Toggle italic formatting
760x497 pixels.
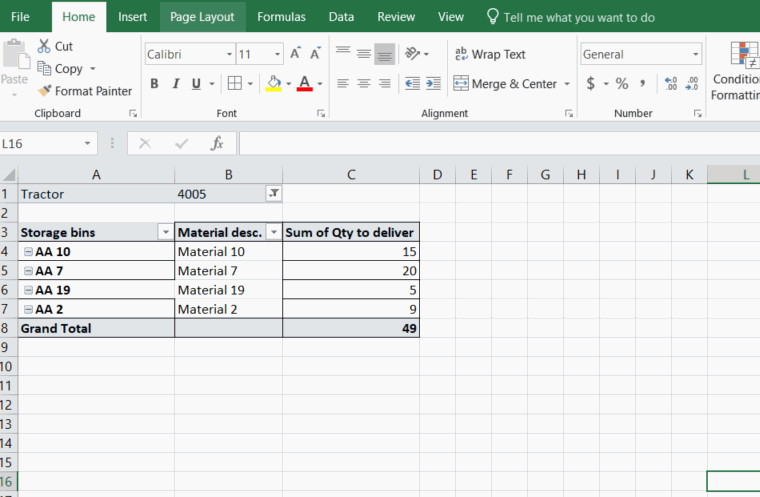[175, 84]
